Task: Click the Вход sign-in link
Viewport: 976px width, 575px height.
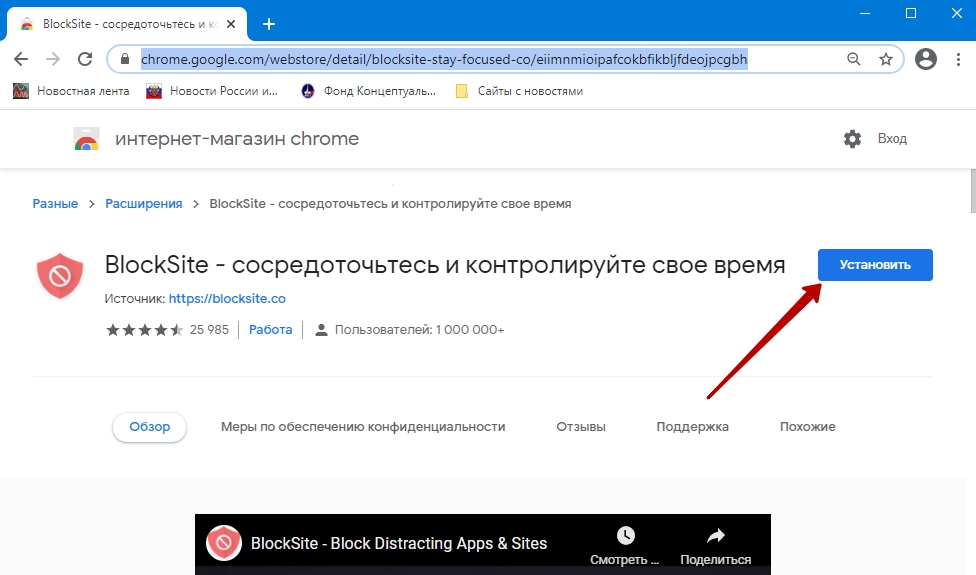Action: click(x=892, y=139)
